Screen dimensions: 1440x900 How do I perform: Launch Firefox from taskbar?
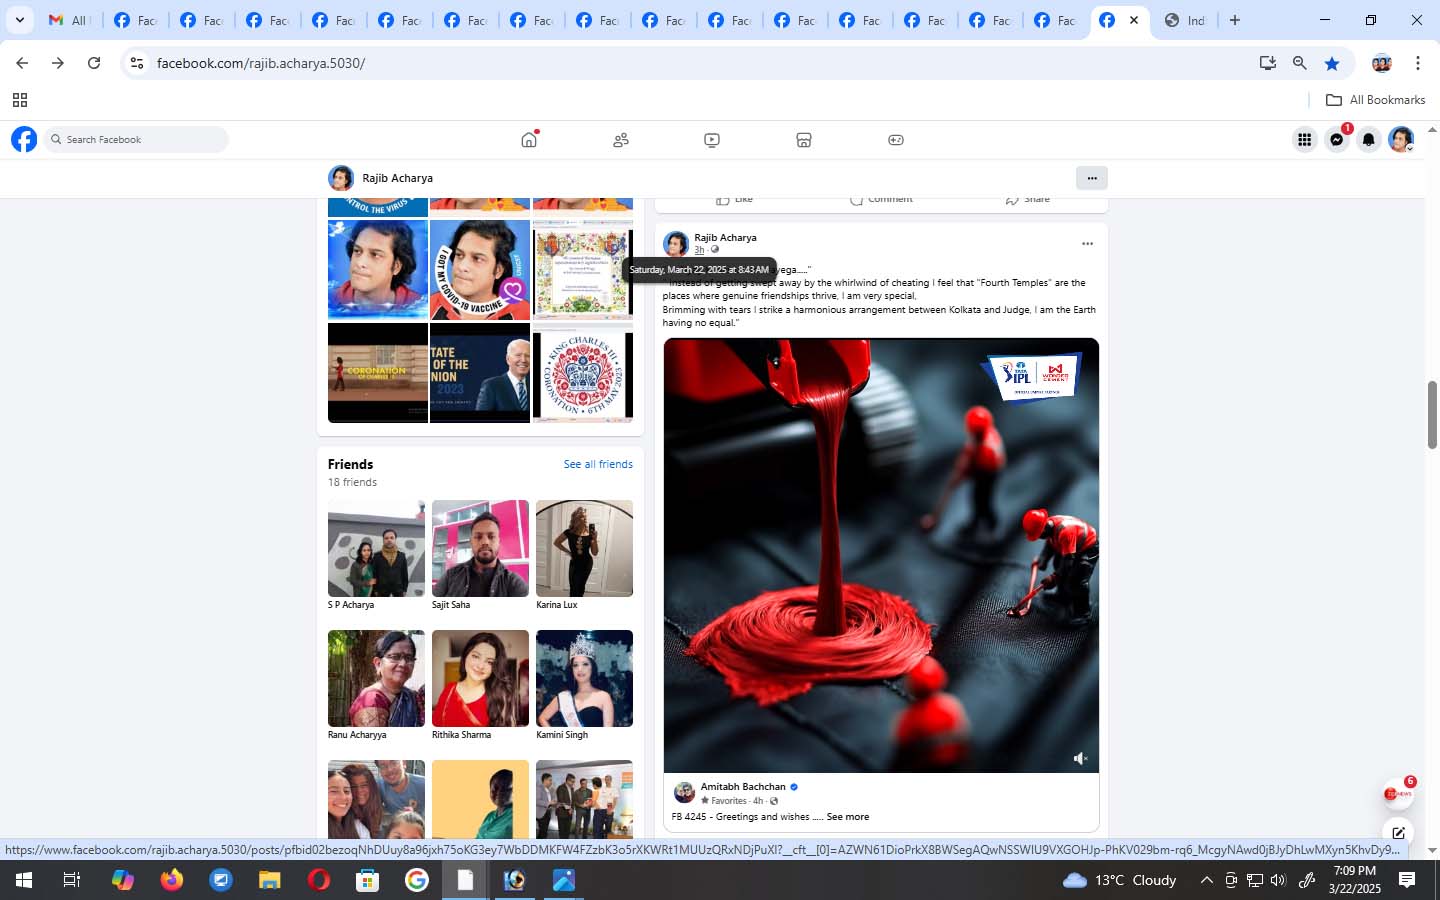coord(172,880)
